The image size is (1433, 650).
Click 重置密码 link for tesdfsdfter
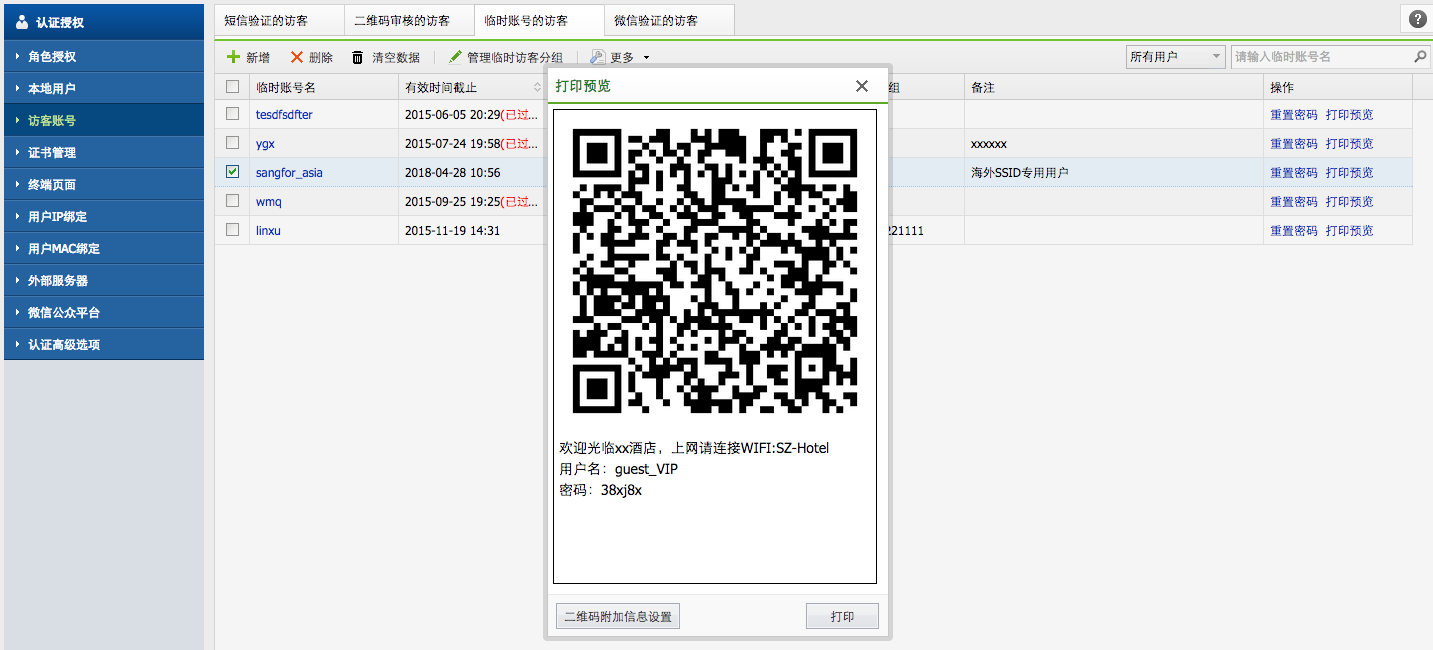(x=1293, y=115)
